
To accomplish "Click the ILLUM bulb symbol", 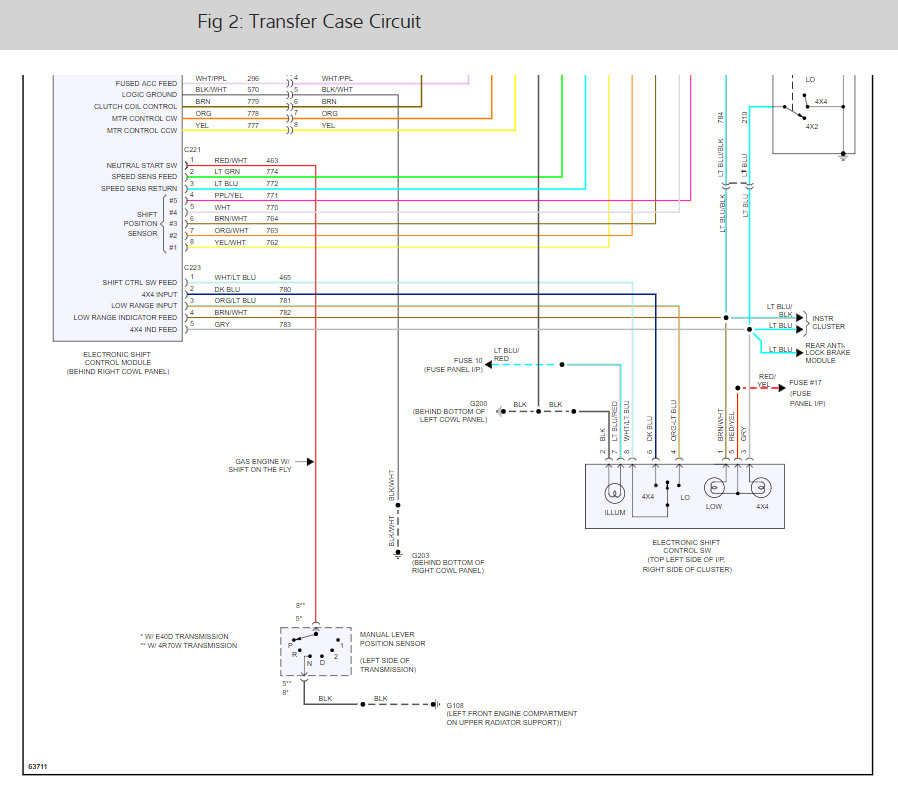I will click(613, 491).
